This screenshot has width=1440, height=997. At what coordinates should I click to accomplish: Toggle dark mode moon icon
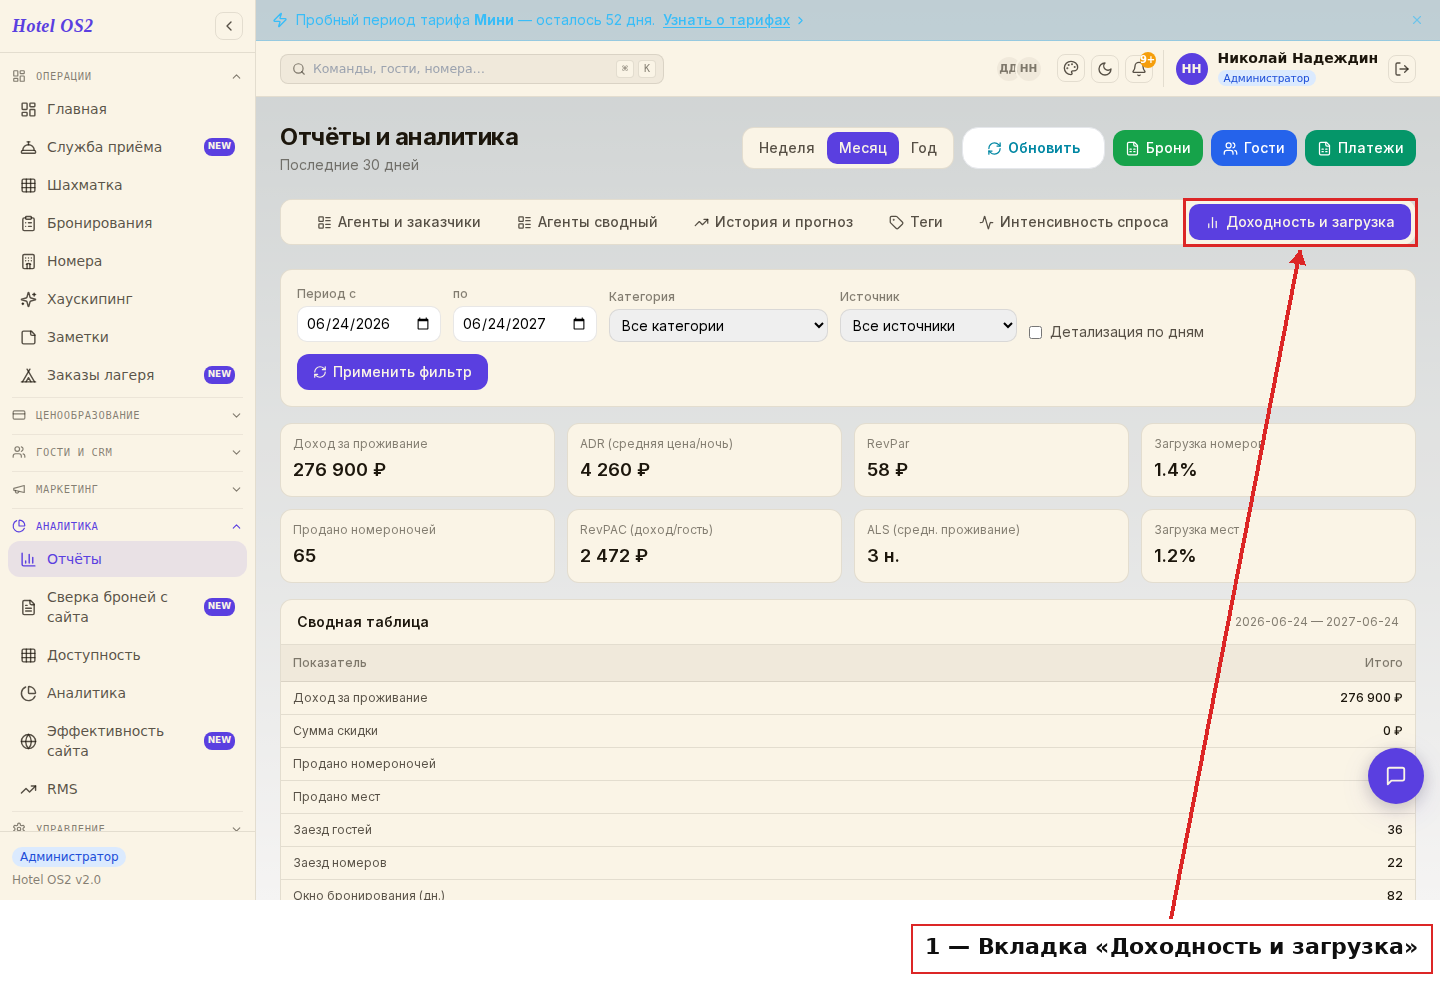click(1105, 69)
